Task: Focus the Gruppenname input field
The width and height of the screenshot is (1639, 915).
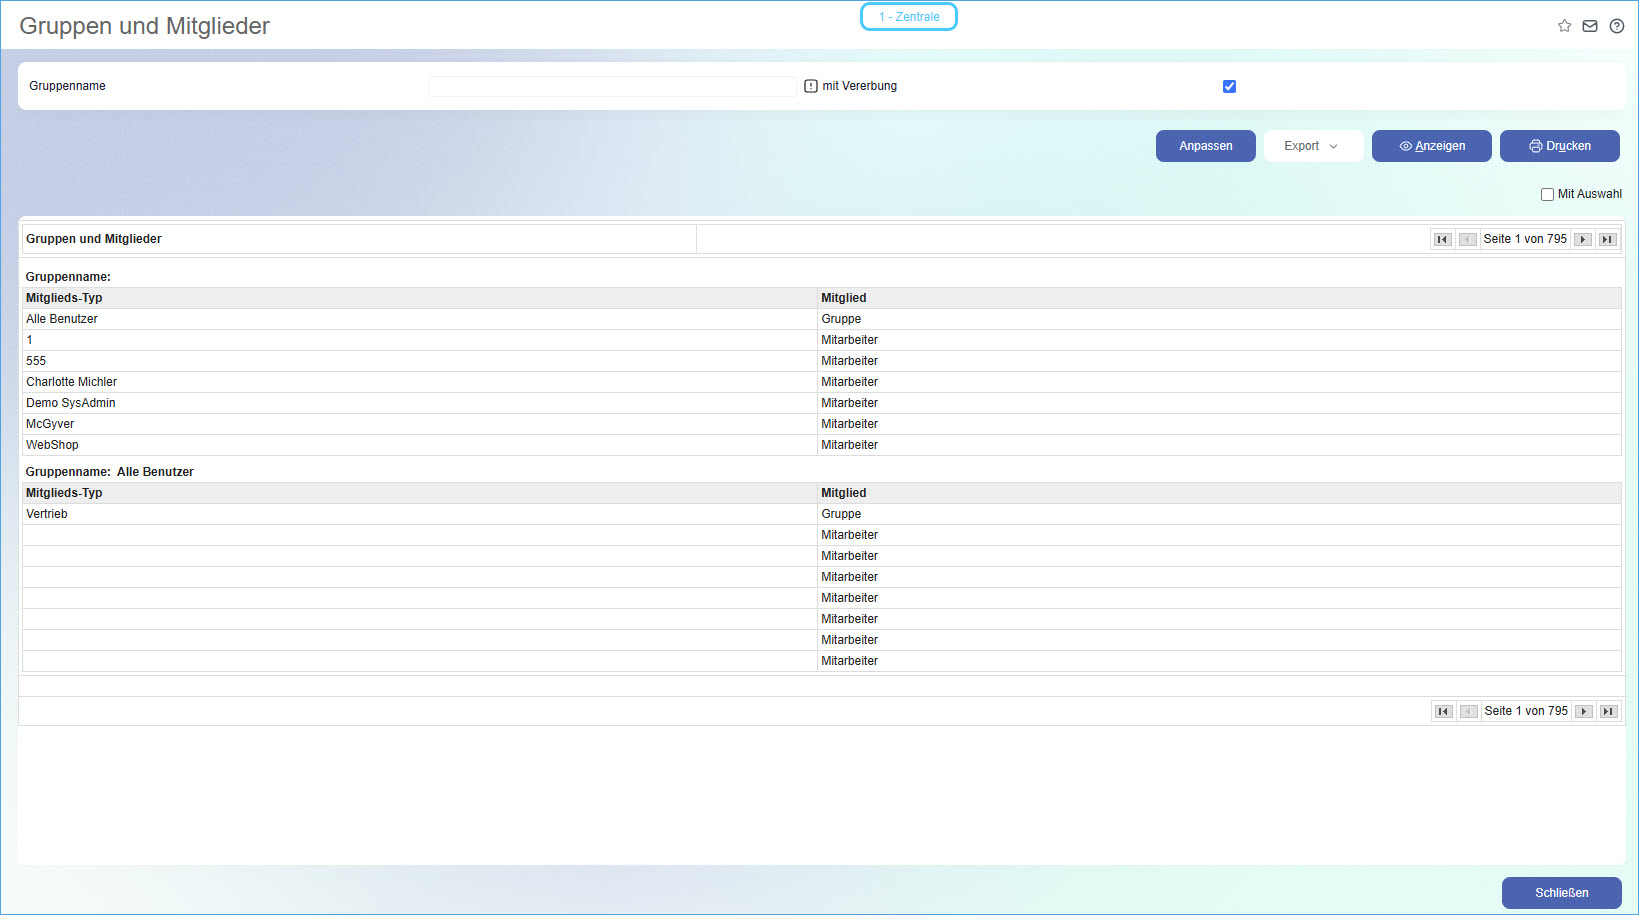Action: tap(612, 86)
